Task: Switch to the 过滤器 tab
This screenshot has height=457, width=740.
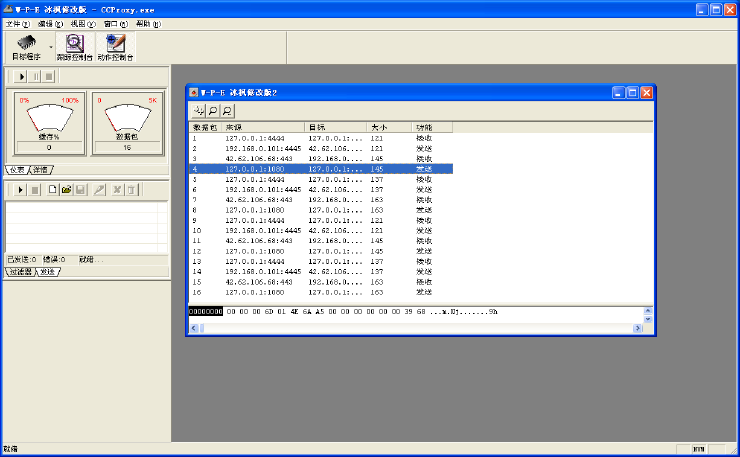Action: coord(20,271)
